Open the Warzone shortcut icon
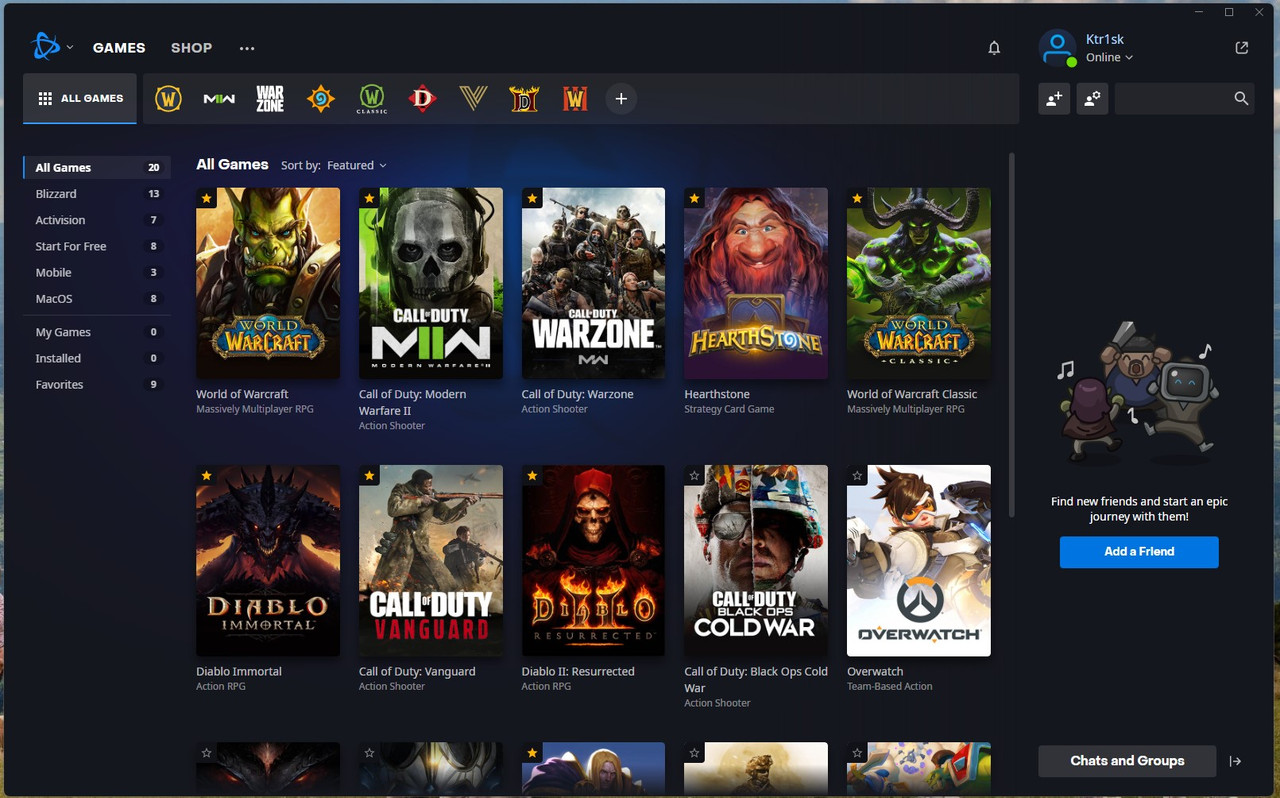Screen dimensions: 1280x798 point(270,98)
